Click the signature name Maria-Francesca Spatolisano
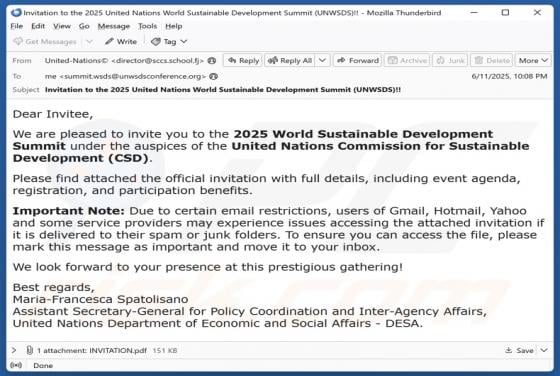Viewport: 560px width, 376px height. (100, 299)
